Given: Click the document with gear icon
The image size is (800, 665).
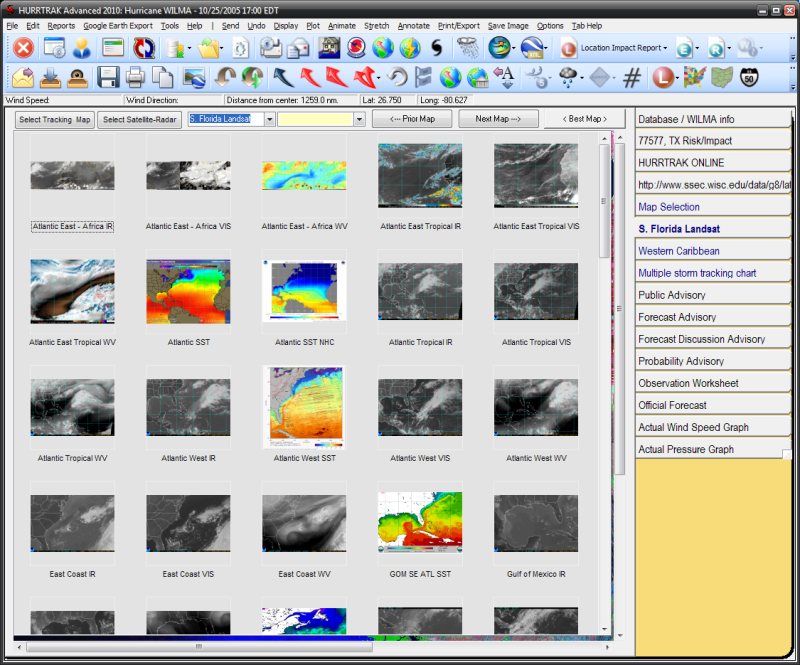Looking at the screenshot, I should click(x=240, y=48).
